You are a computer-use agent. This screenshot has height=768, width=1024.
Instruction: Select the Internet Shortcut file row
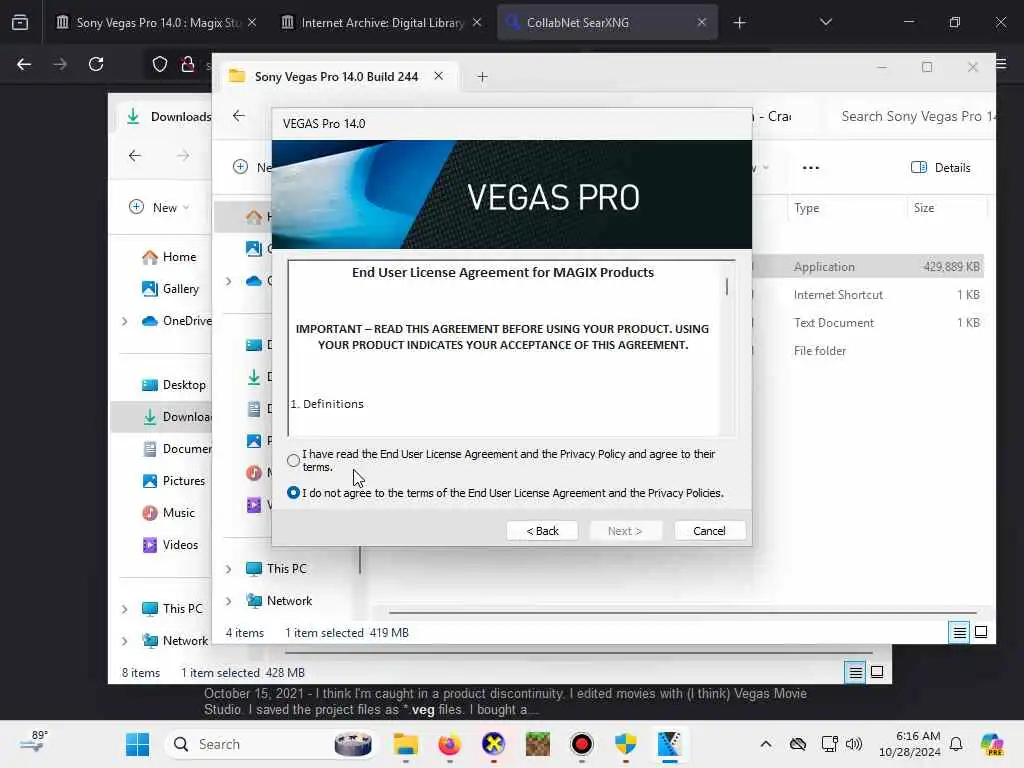(867, 295)
